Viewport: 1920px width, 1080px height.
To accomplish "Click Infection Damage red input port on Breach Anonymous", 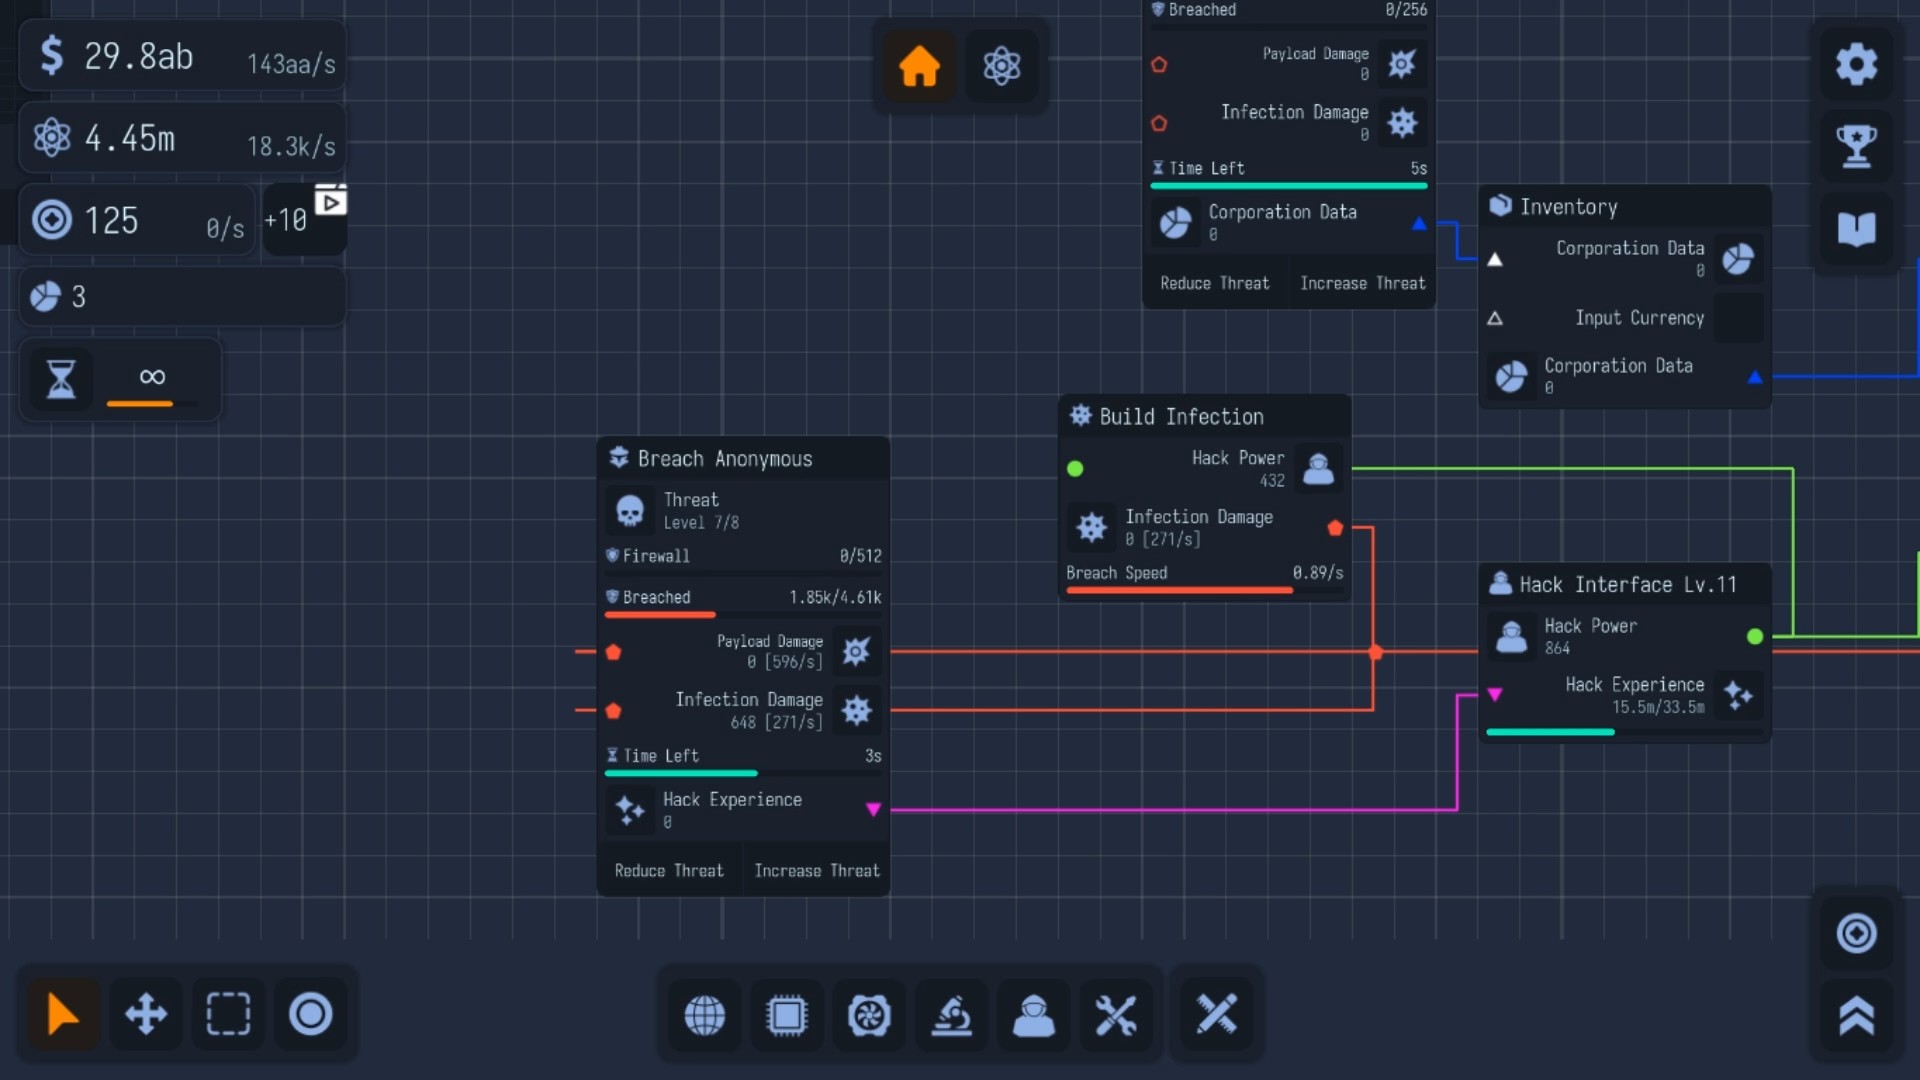I will click(614, 711).
